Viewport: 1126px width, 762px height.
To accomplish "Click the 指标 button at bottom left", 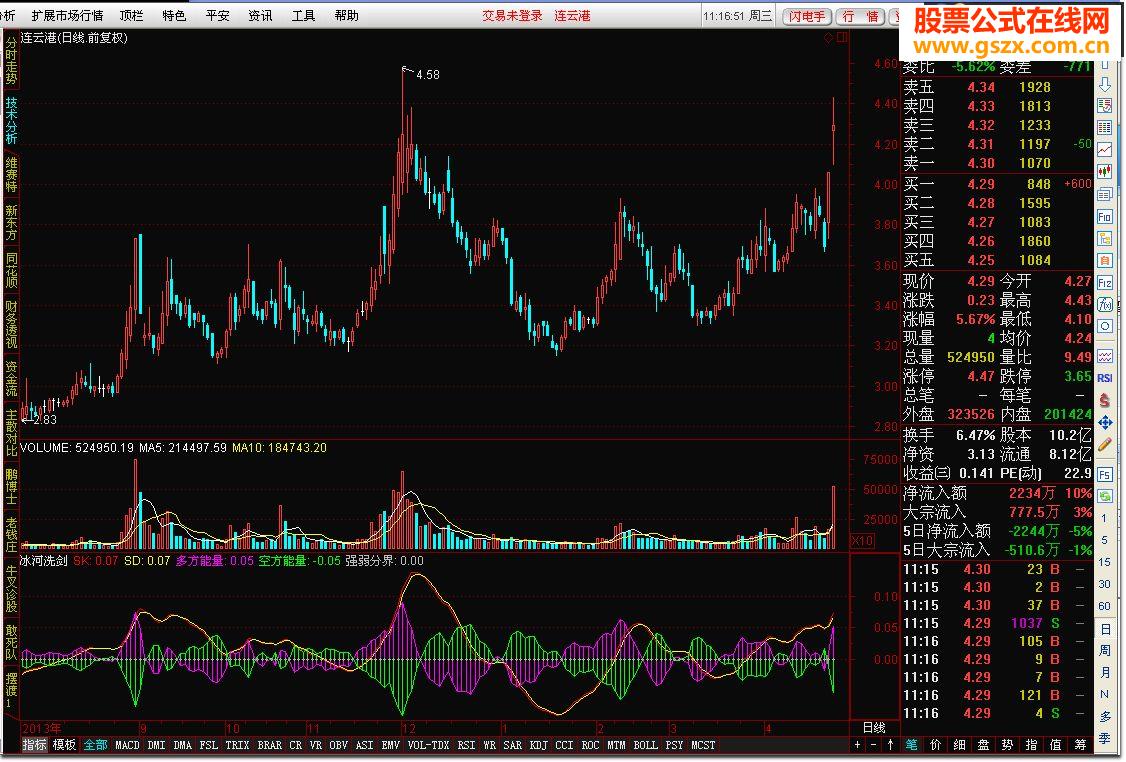I will pyautogui.click(x=34, y=745).
